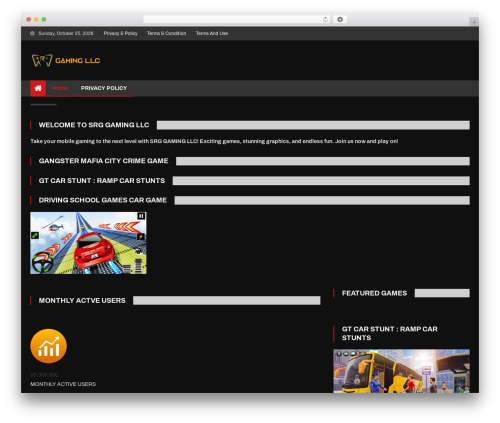The image size is (500, 423).
Task: Click the red macOS close window button
Action: click(29, 19)
